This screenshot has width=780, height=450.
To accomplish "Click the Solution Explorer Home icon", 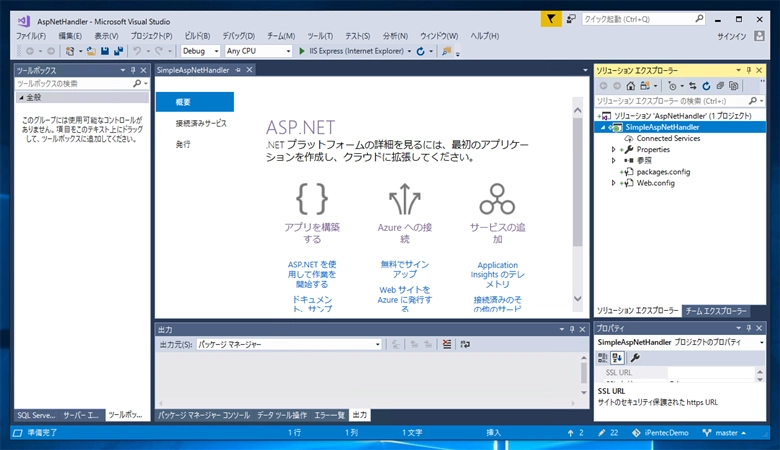I will tap(631, 86).
